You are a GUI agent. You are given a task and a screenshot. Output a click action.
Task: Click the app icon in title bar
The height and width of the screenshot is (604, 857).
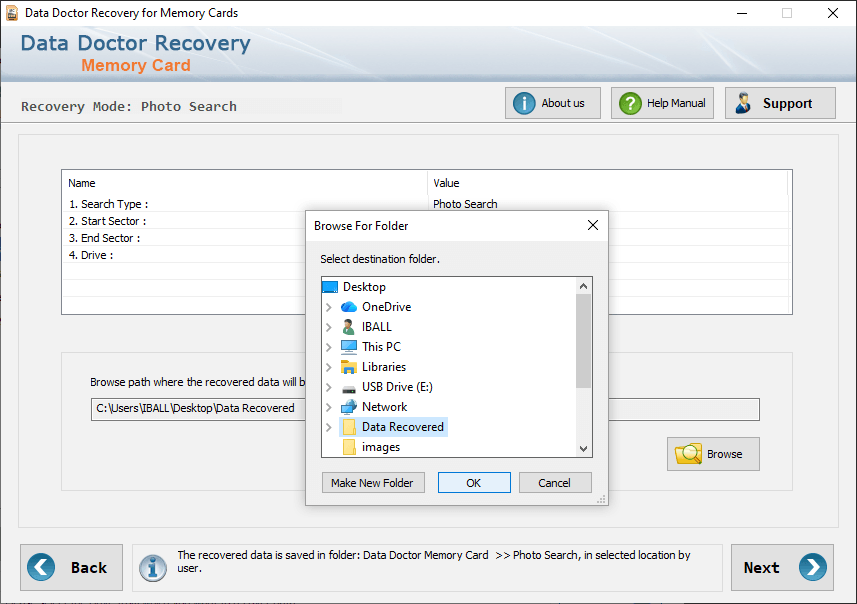pyautogui.click(x=12, y=13)
